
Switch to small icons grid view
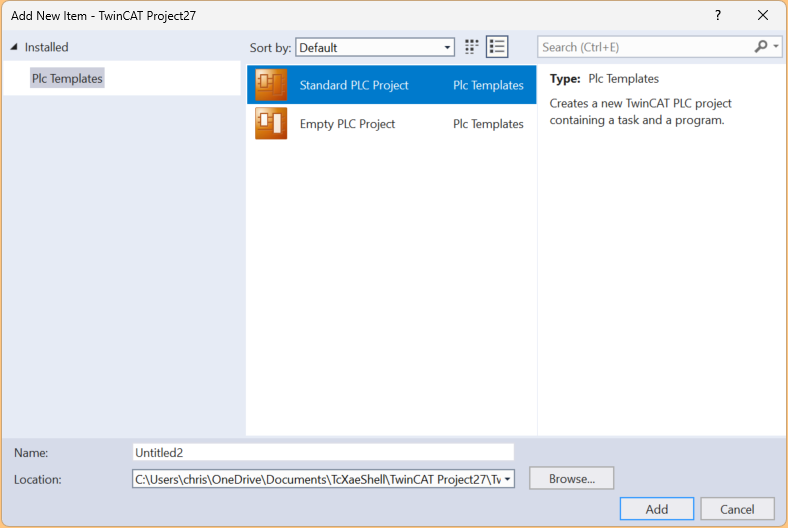[x=471, y=47]
